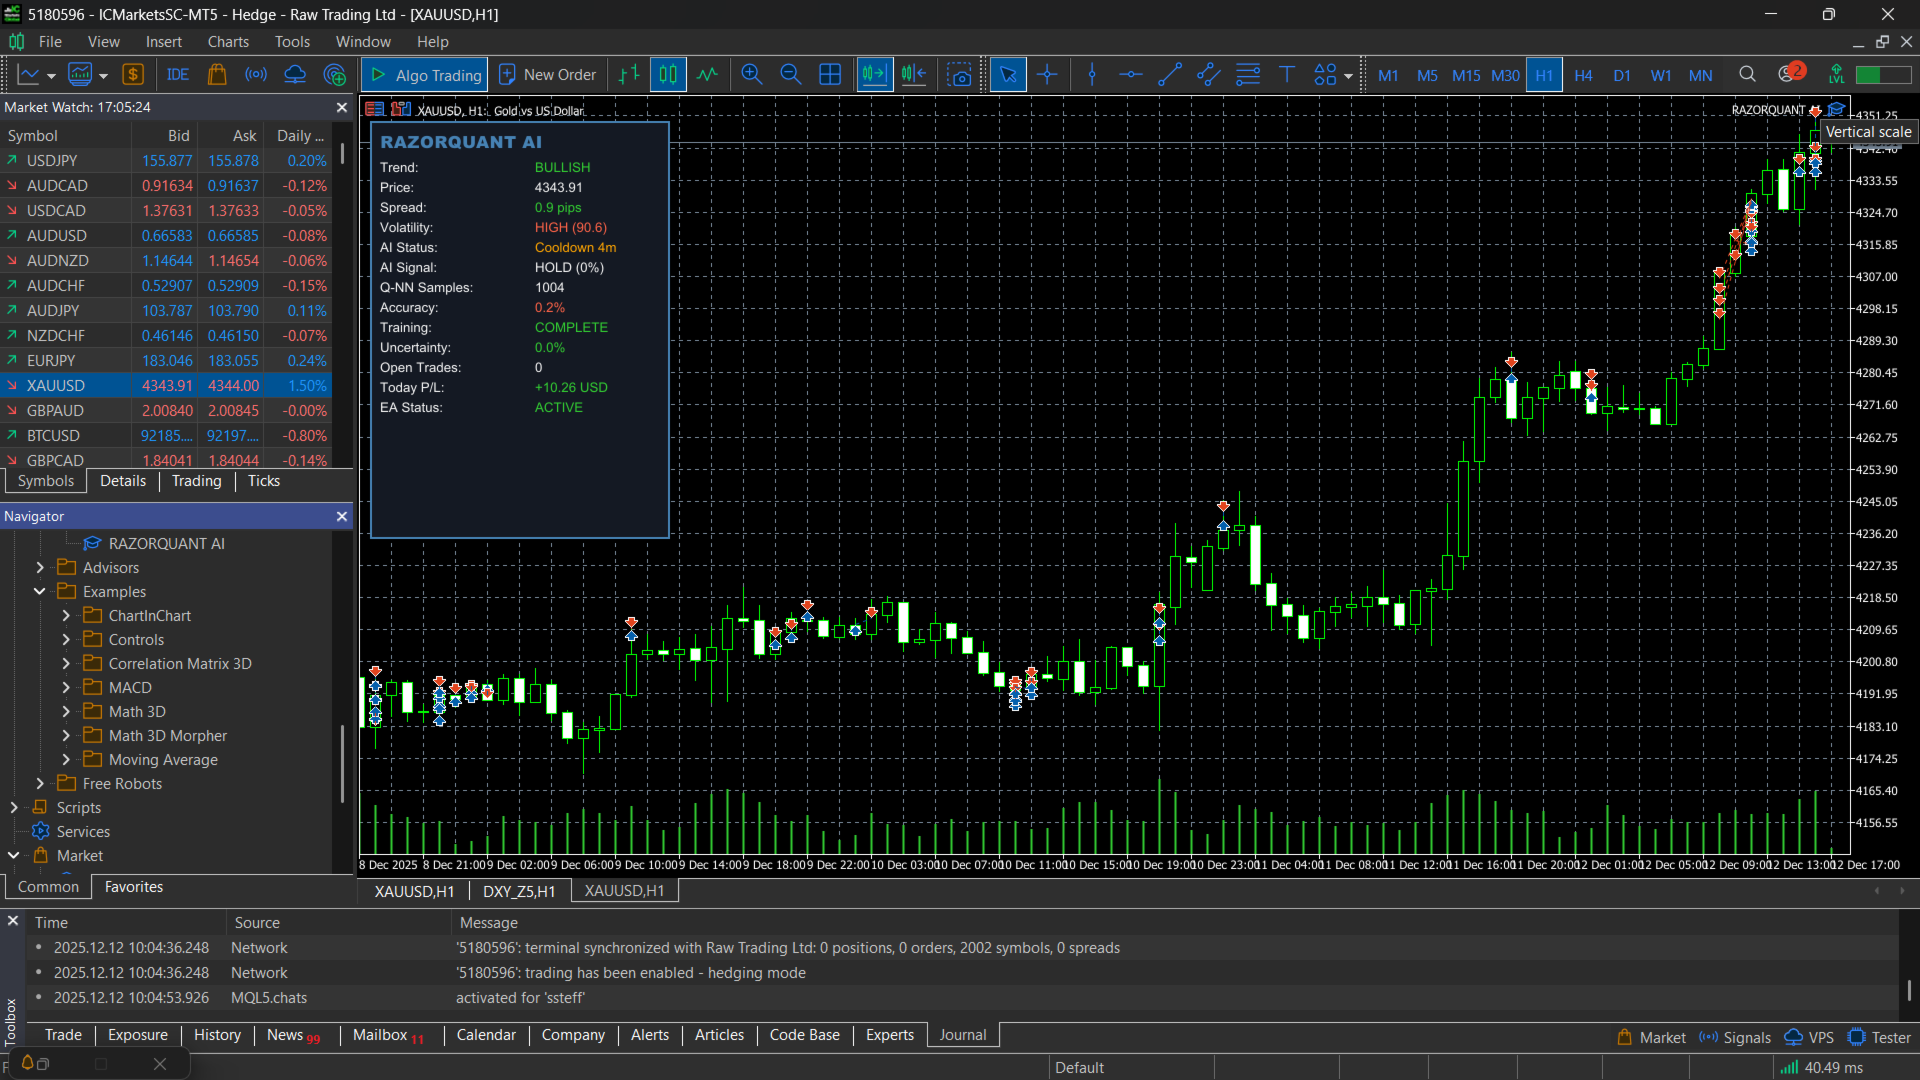Select the crosshair cursor tool
Viewport: 1920px width, 1080px height.
(1047, 75)
